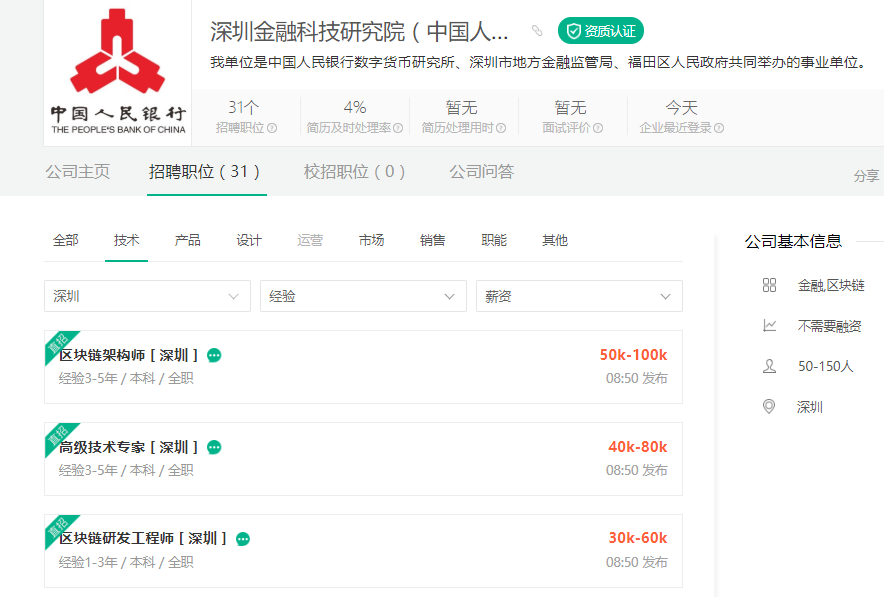Click the People's Bank of China logo
The width and height of the screenshot is (884, 597).
(x=118, y=72)
